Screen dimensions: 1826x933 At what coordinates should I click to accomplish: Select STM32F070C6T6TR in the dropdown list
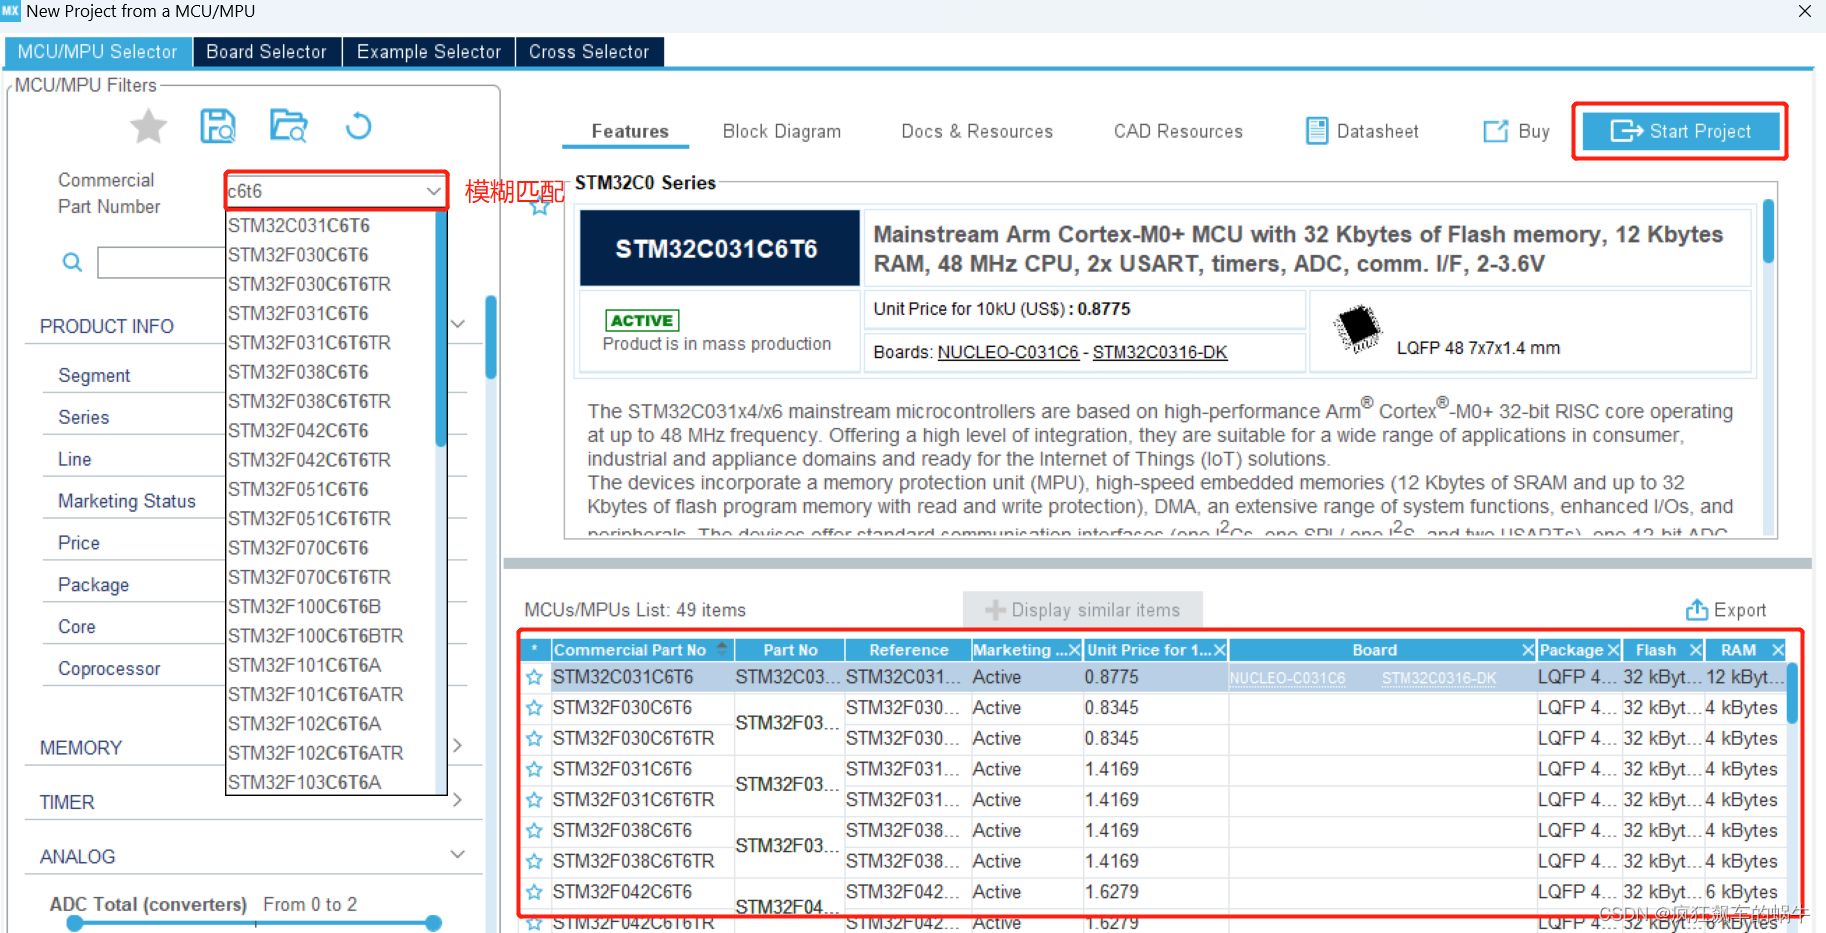(310, 577)
